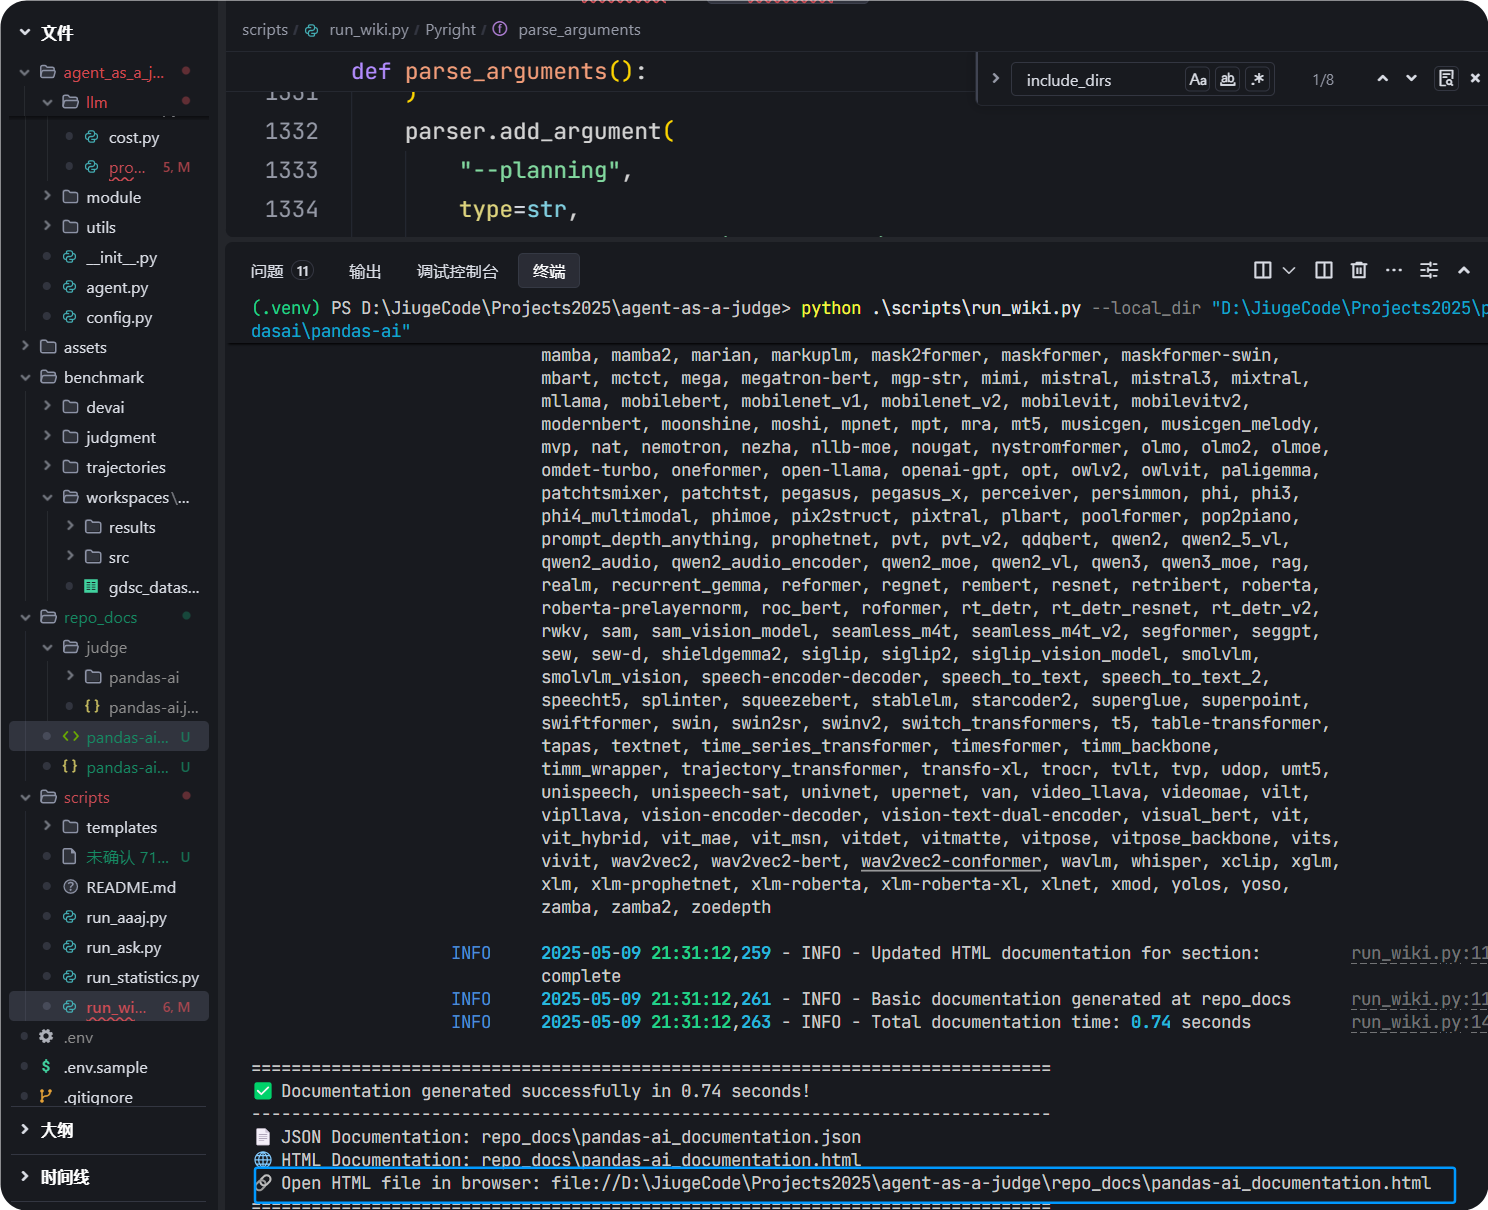Switch to the 调试控制台 tab
This screenshot has height=1210, width=1488.
(457, 271)
